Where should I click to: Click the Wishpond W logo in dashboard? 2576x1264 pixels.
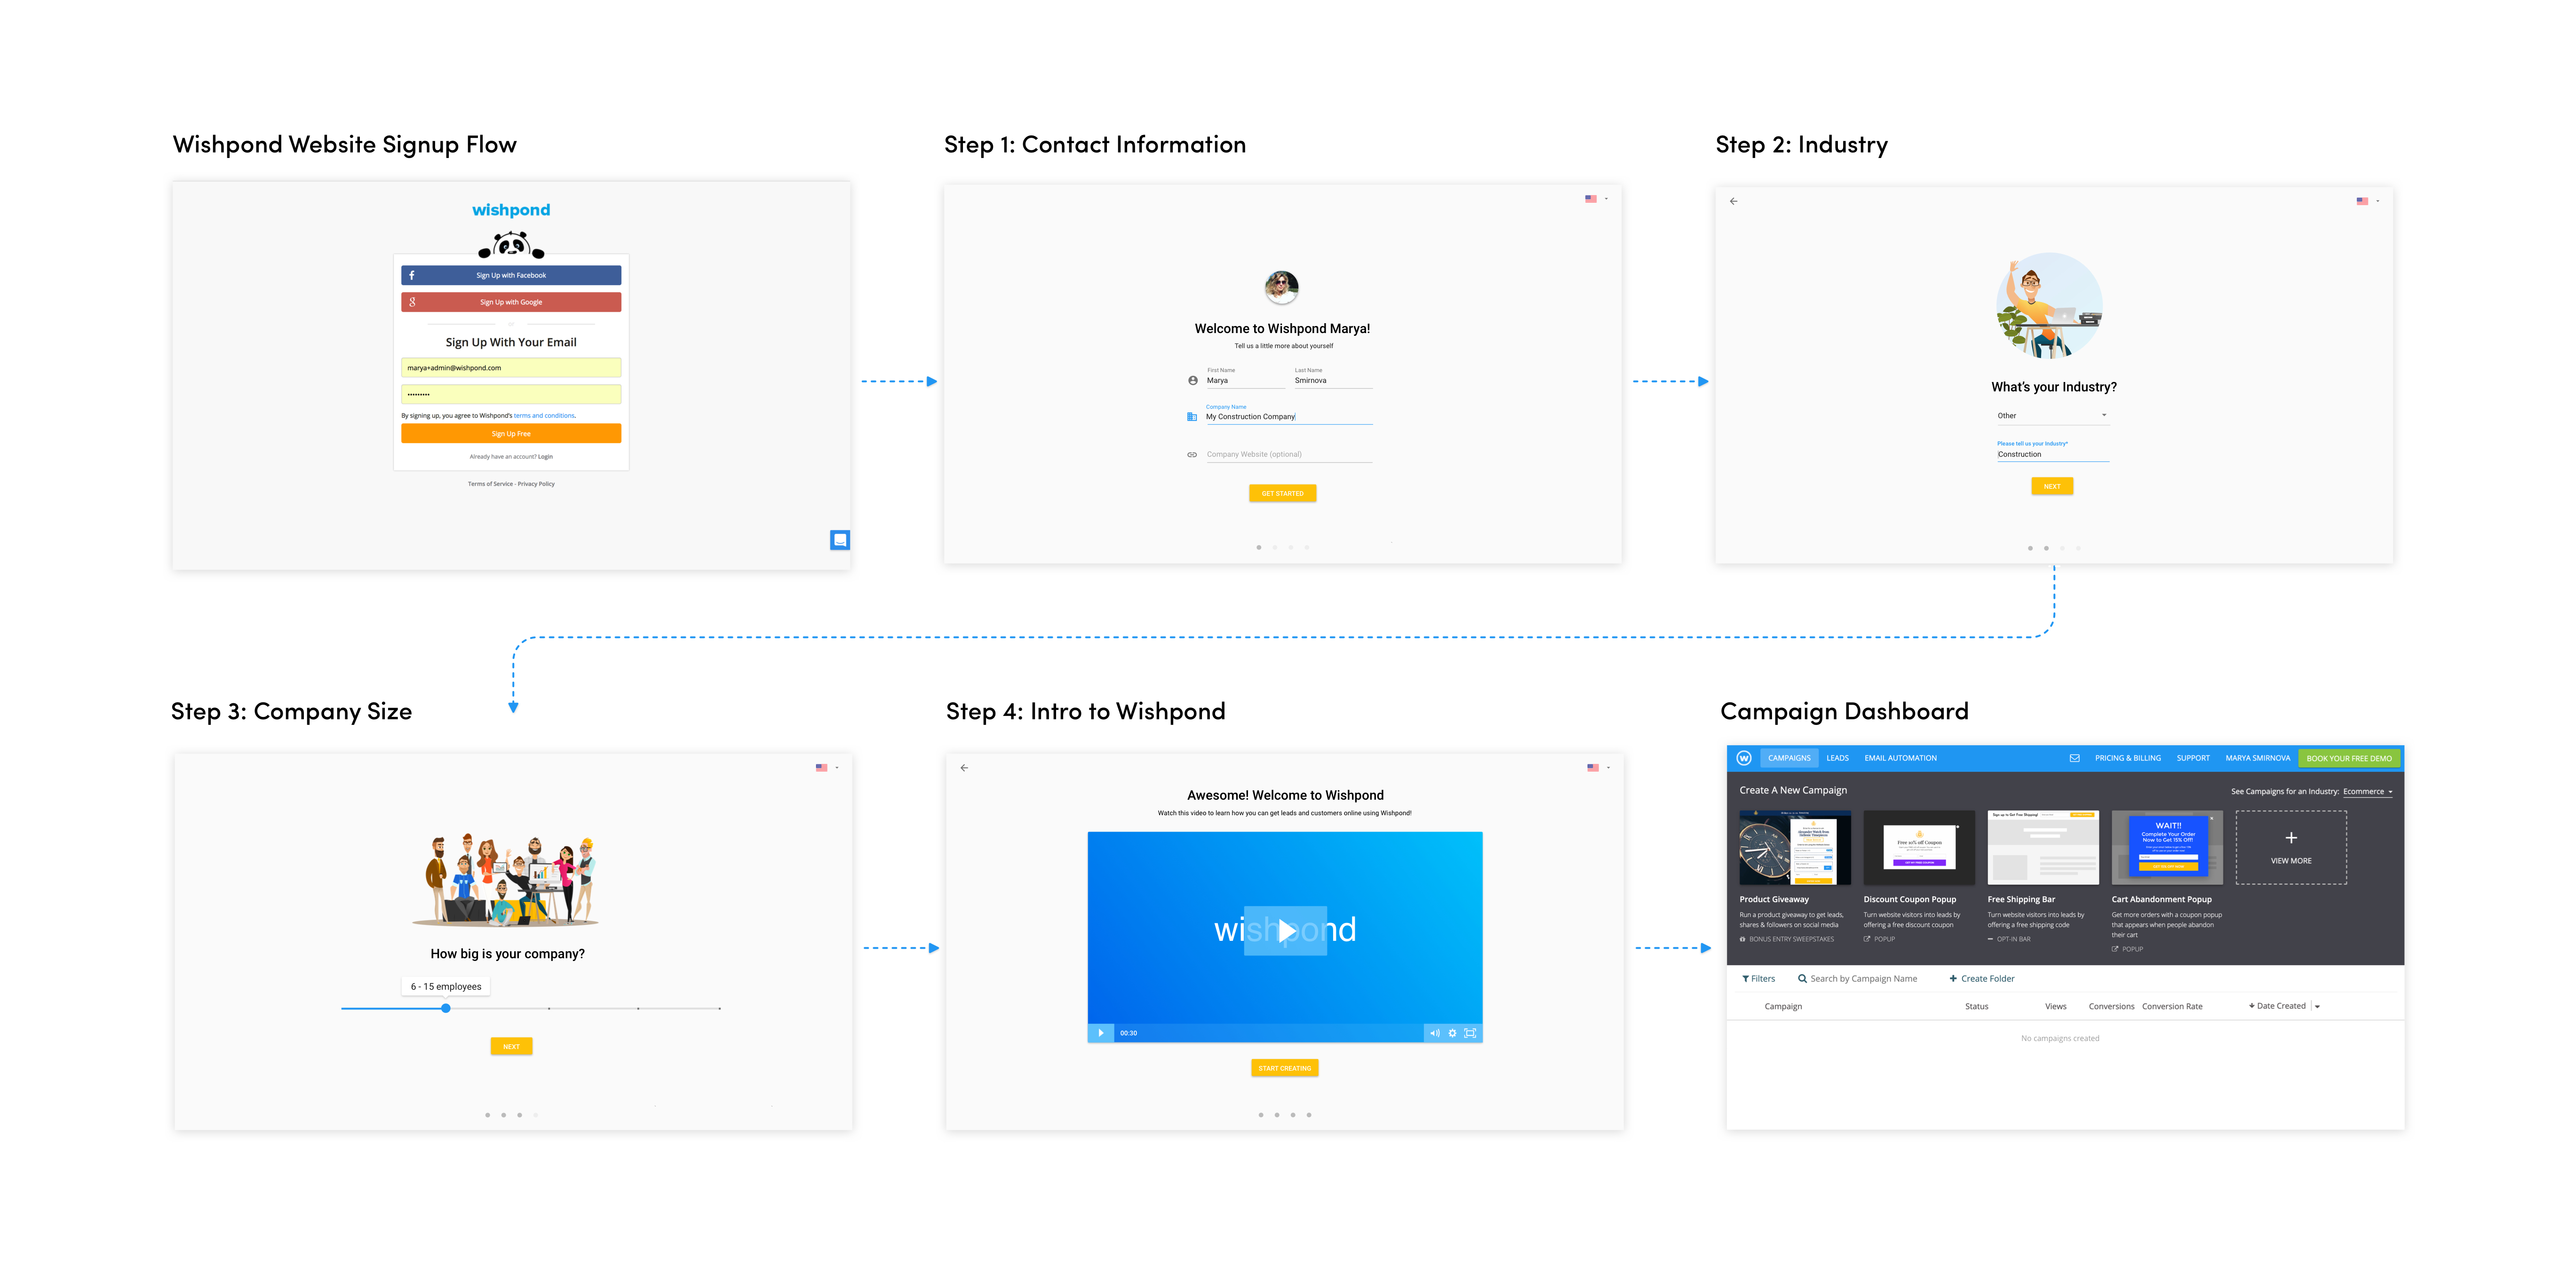(1744, 758)
